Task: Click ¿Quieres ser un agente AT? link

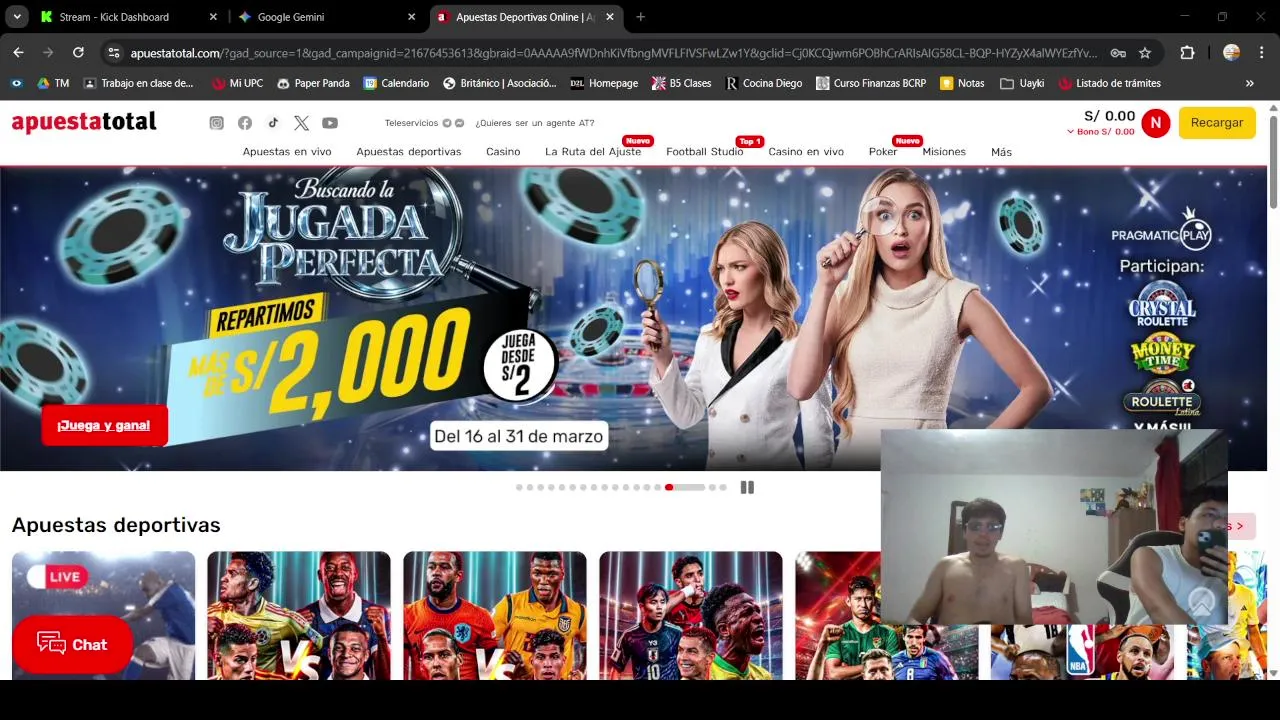Action: (535, 123)
